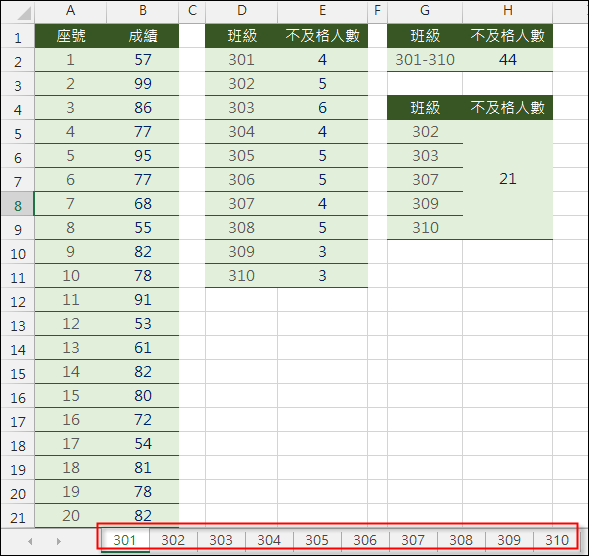Select column G header
589x556 pixels.
pos(425,11)
